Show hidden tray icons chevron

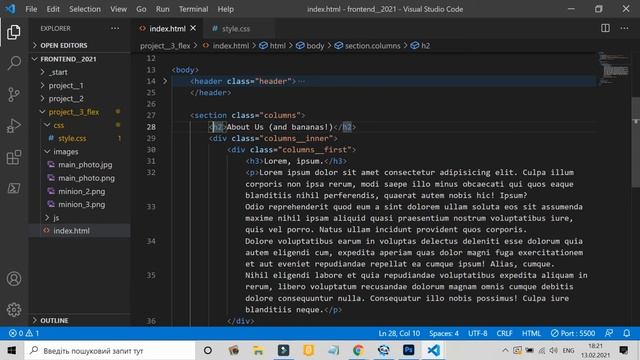(x=505, y=350)
